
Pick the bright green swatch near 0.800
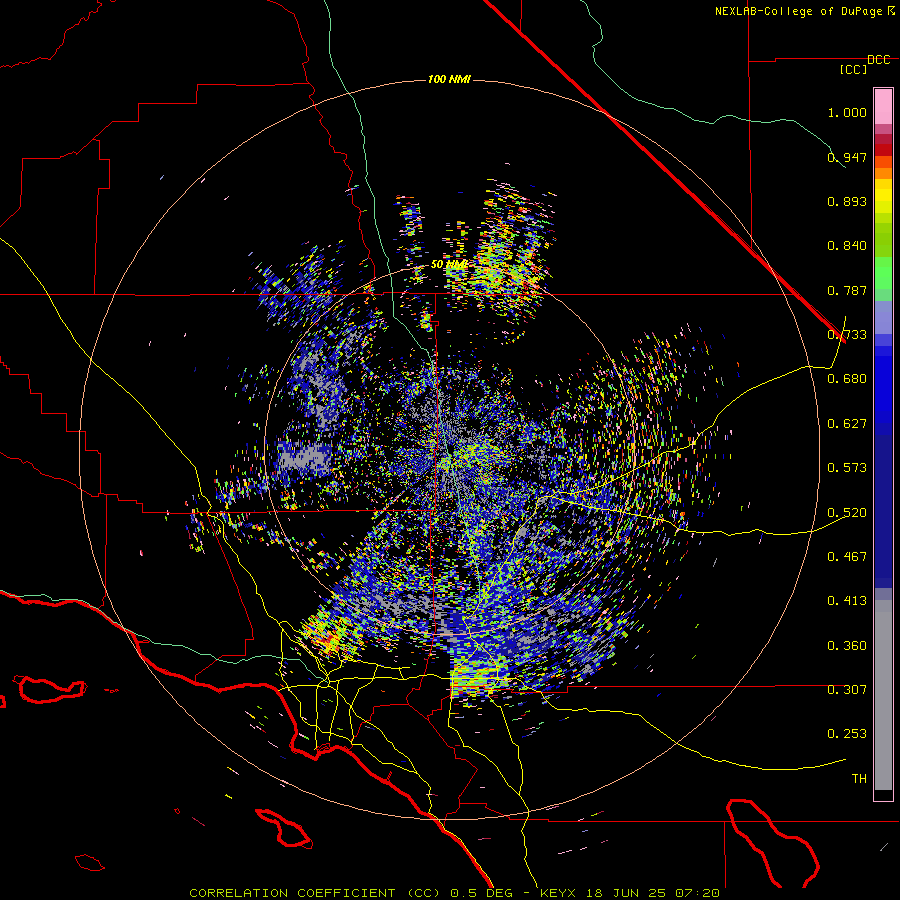(883, 273)
